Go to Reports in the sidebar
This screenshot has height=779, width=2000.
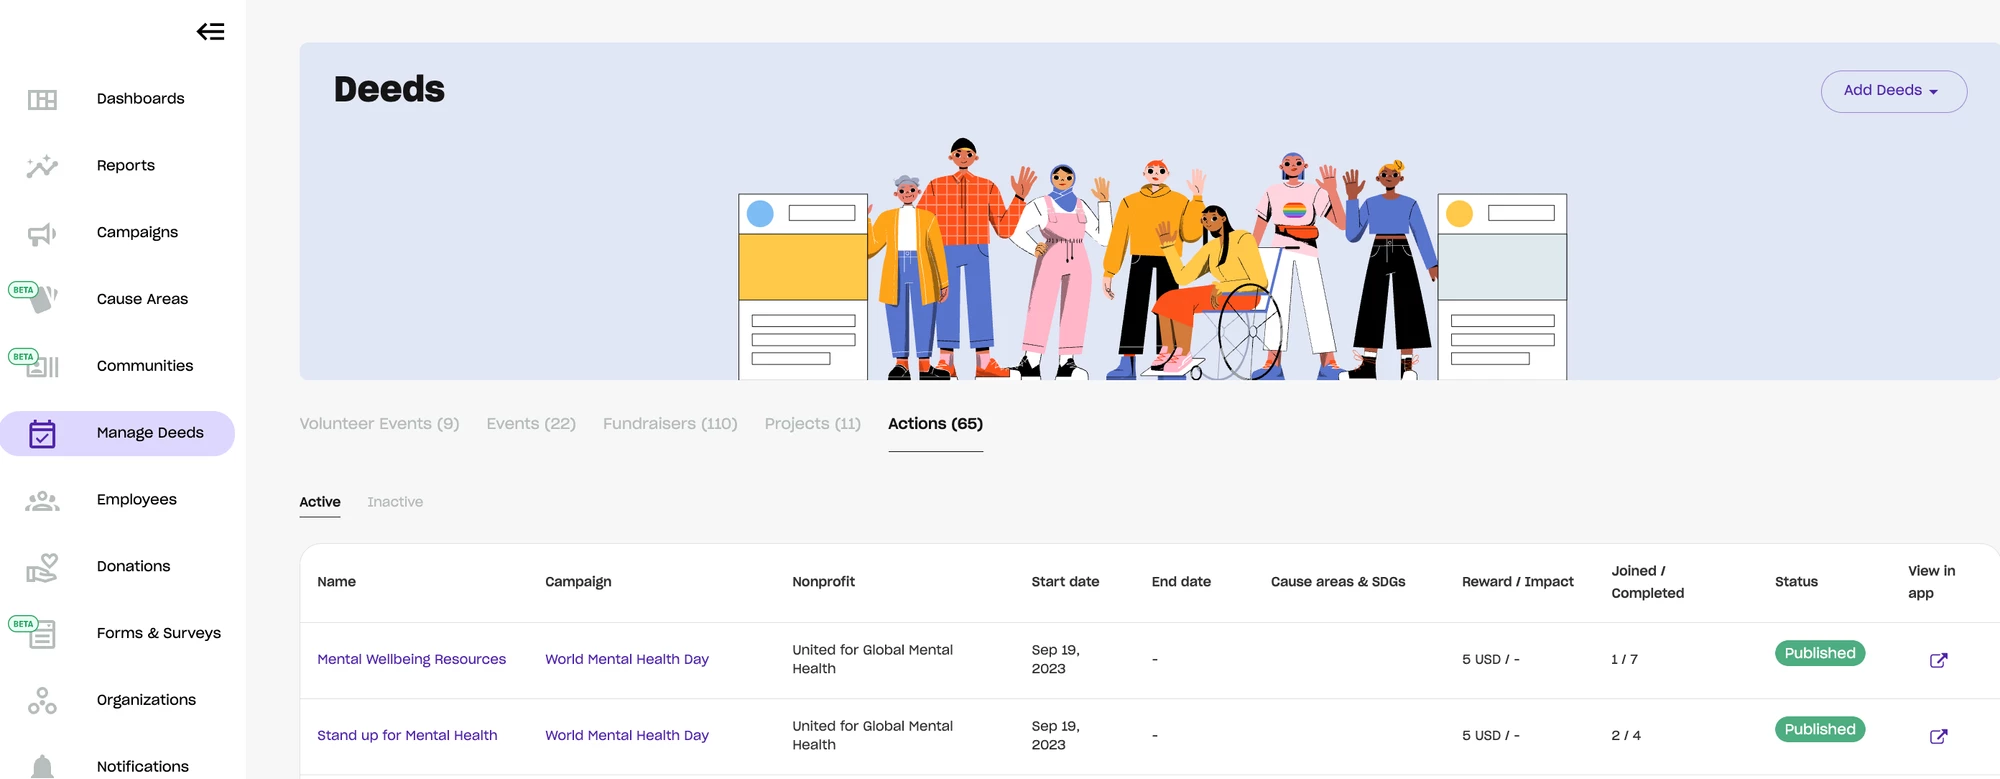126,166
